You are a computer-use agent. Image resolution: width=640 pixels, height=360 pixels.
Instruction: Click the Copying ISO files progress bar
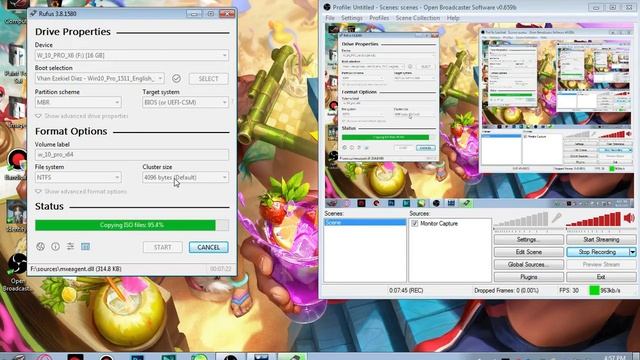point(132,225)
